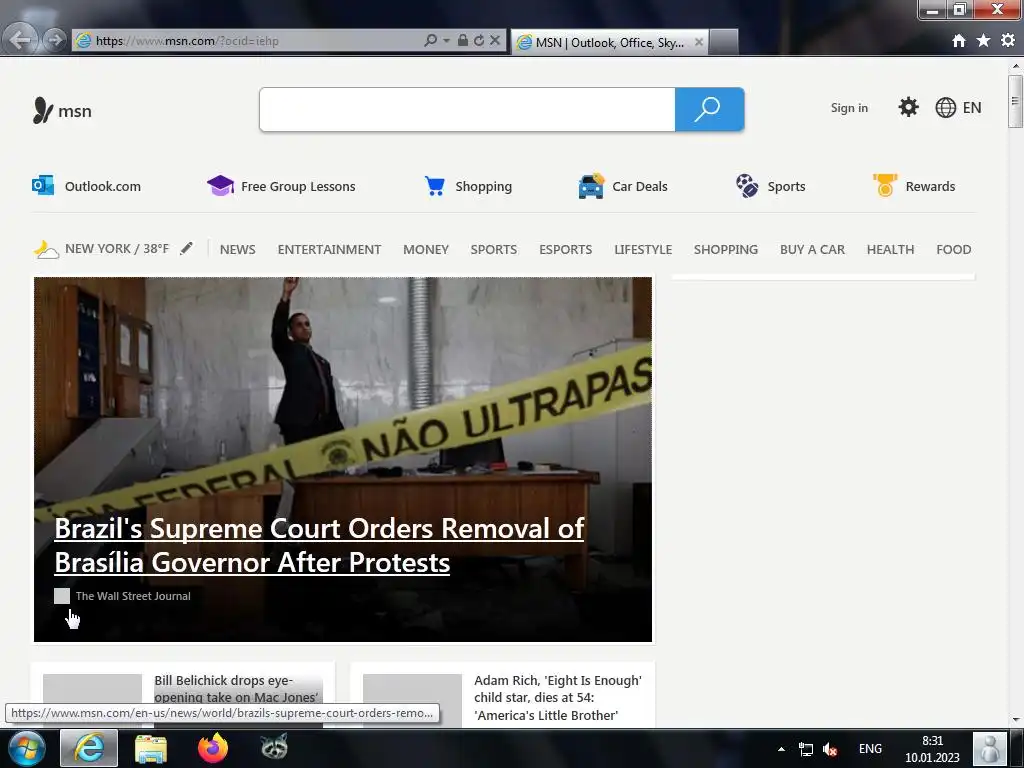Click the raccoon app taskbar icon
The height and width of the screenshot is (768, 1024).
click(x=274, y=747)
